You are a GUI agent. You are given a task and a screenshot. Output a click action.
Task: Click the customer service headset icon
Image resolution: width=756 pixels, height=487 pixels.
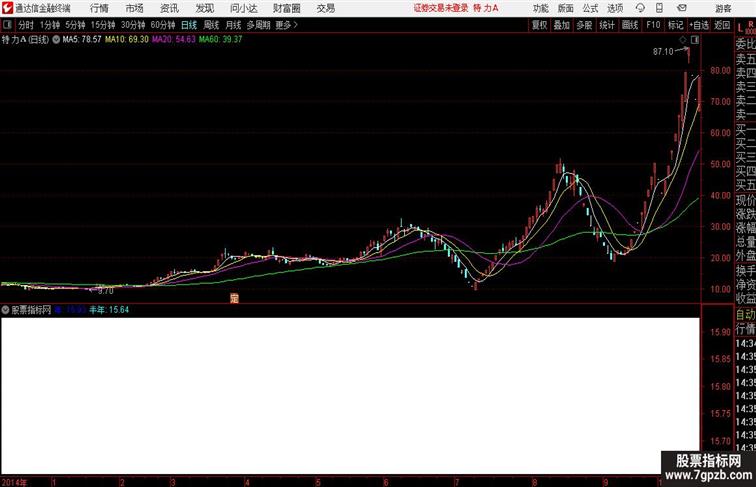click(x=640, y=8)
